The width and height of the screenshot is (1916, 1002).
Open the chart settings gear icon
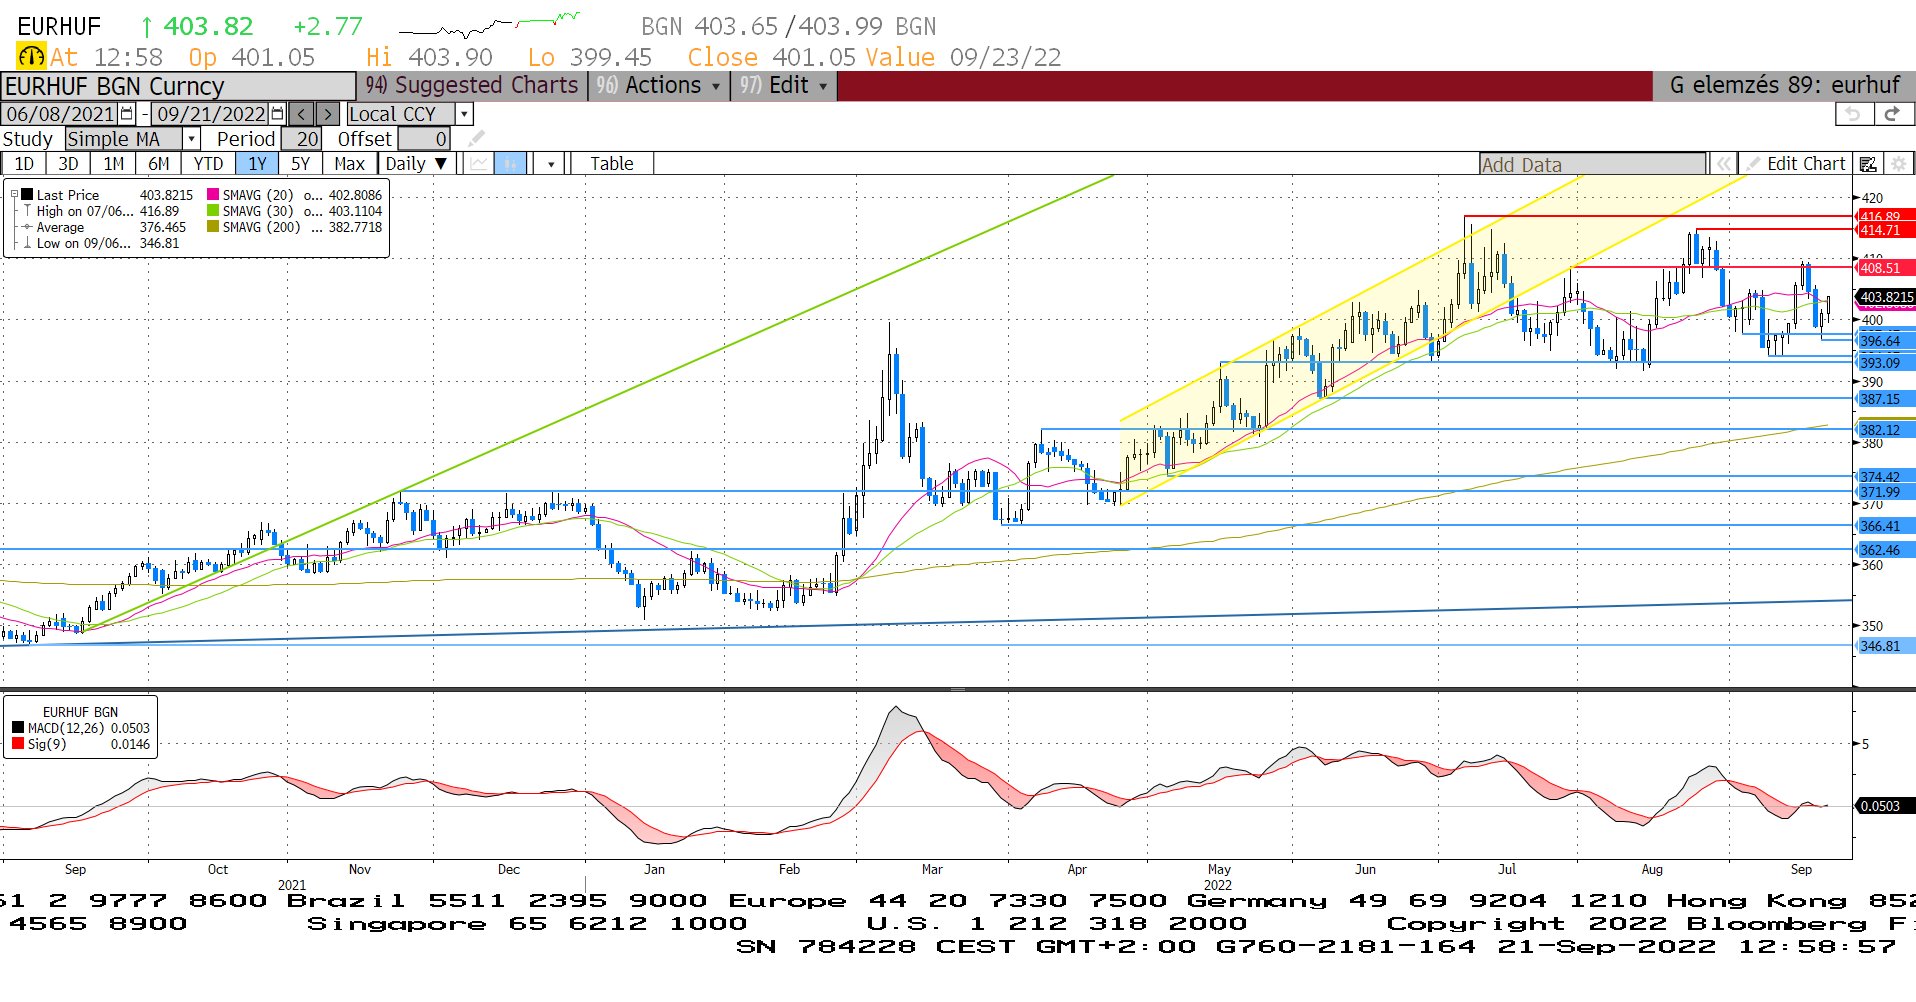coord(1898,164)
